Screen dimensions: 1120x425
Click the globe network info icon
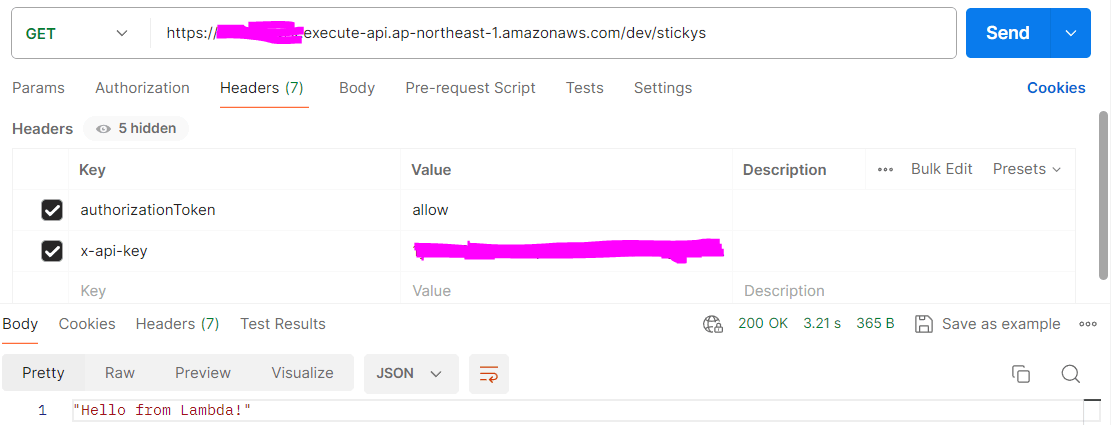tap(713, 324)
